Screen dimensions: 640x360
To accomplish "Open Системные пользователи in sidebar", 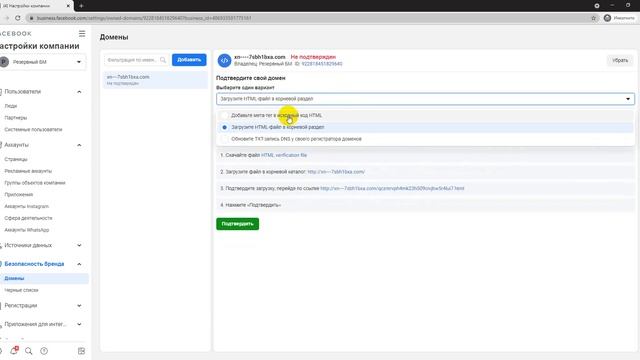I will coord(33,129).
